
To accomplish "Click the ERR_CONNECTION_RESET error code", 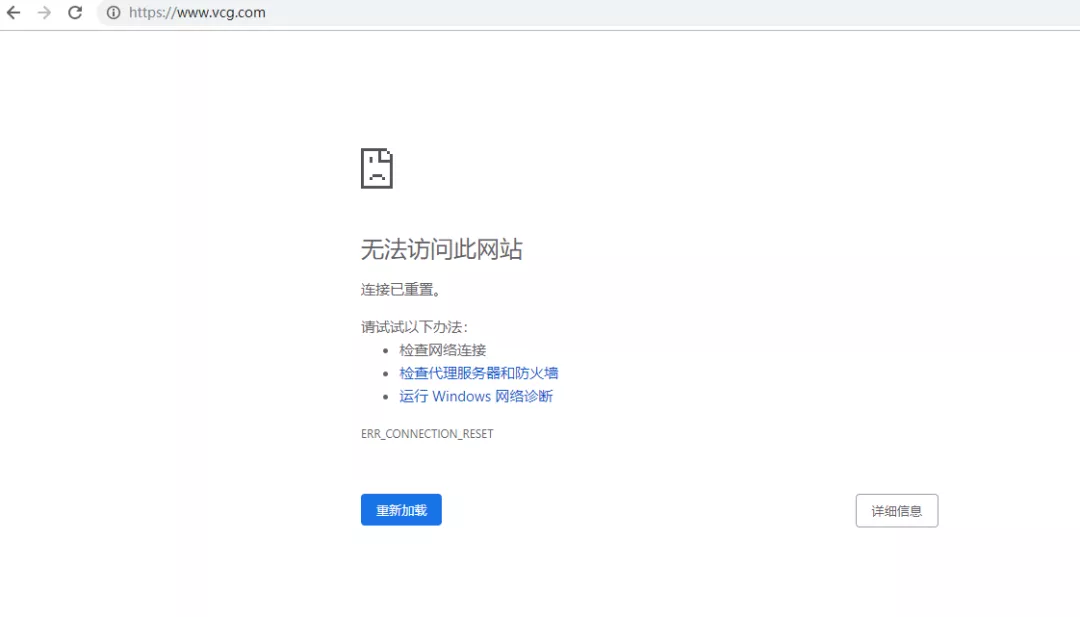I will 427,434.
